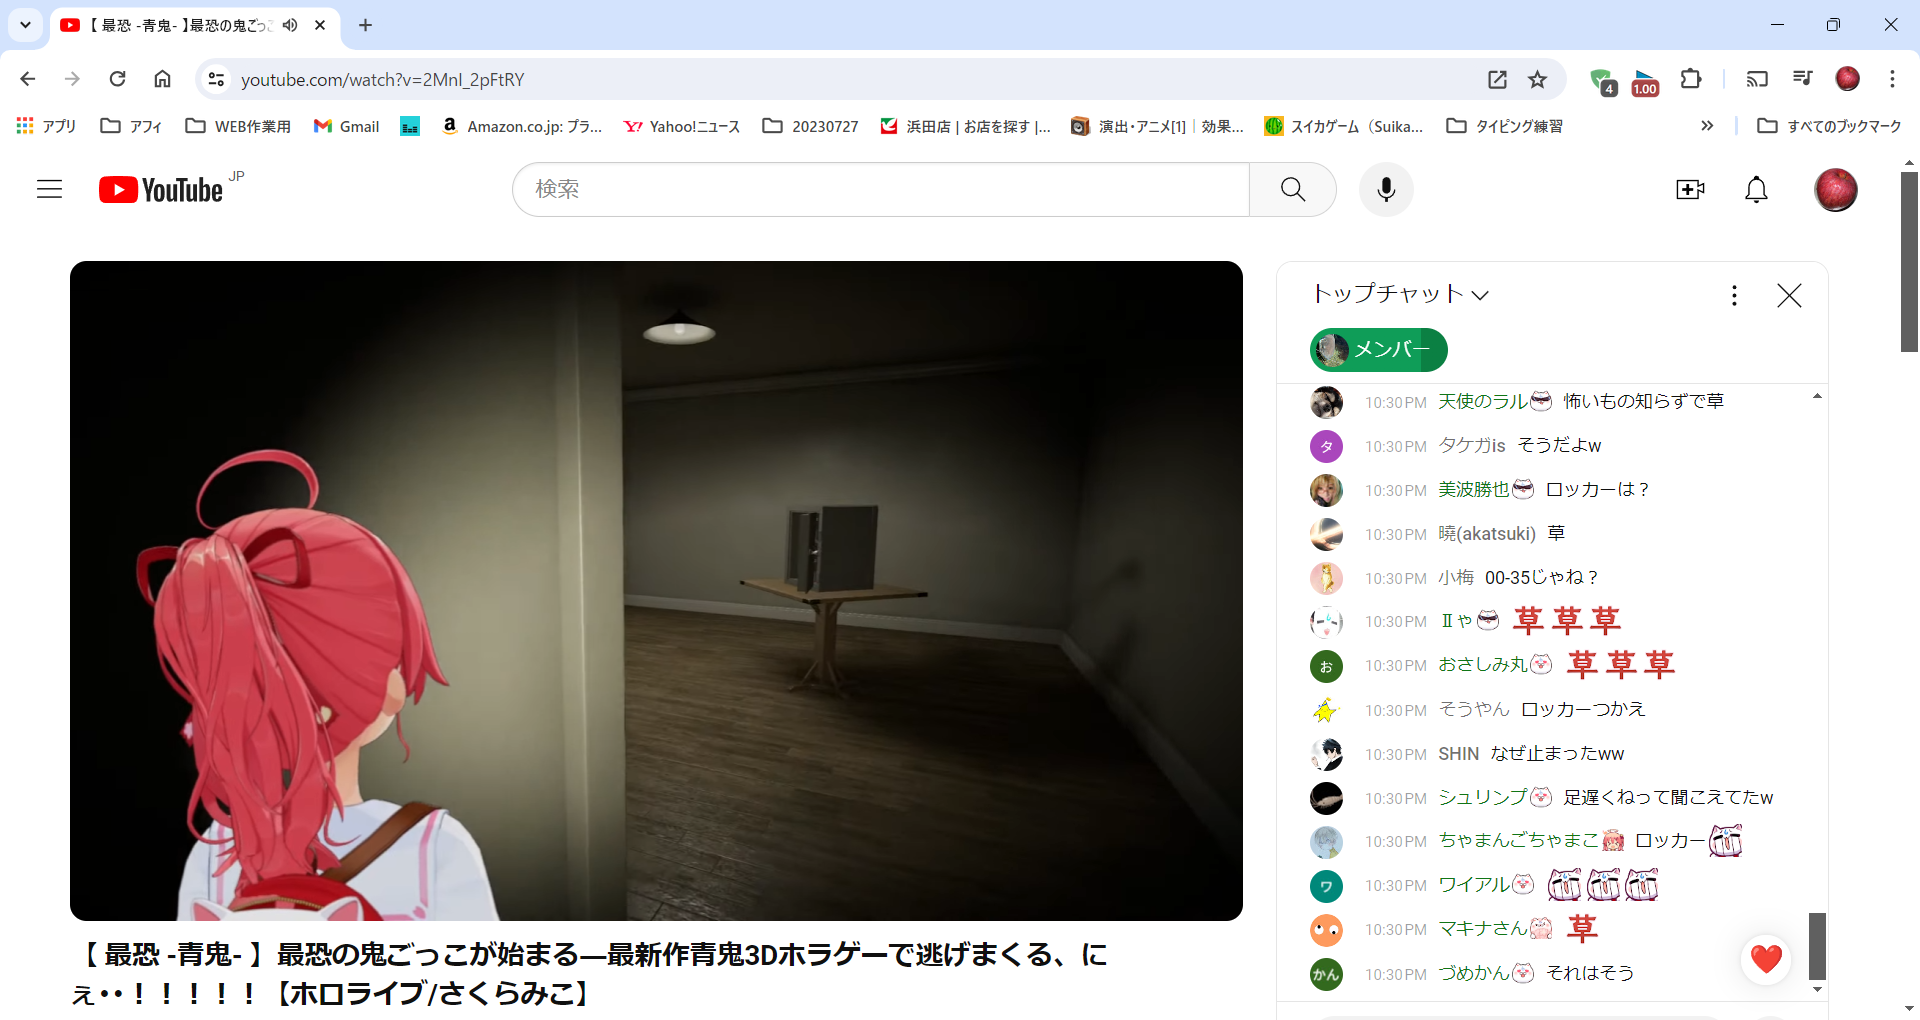Cast the tab using the cast icon
The height and width of the screenshot is (1020, 1920).
point(1756,79)
